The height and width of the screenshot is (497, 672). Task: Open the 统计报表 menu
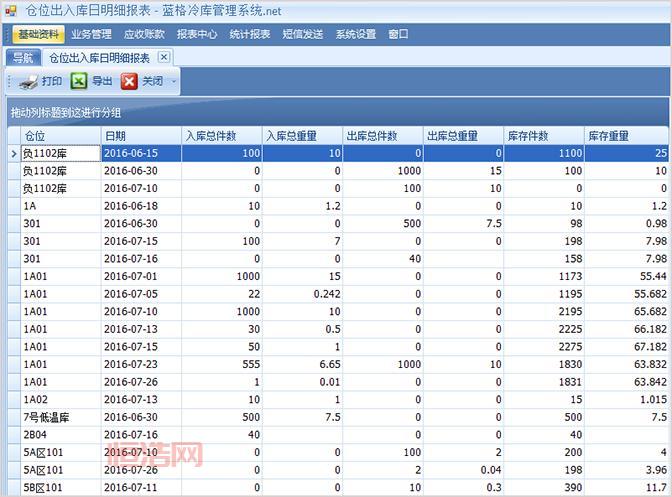click(250, 34)
